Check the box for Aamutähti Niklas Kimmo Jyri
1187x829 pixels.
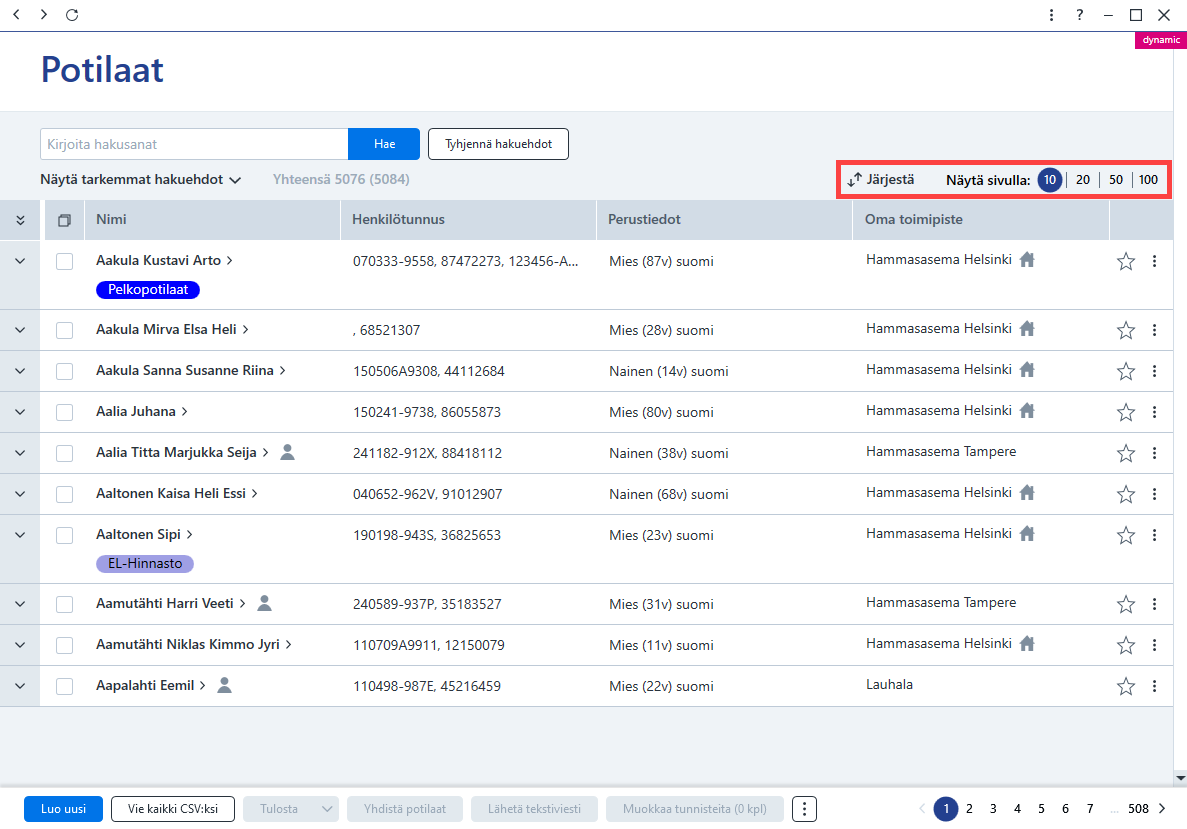pyautogui.click(x=64, y=645)
